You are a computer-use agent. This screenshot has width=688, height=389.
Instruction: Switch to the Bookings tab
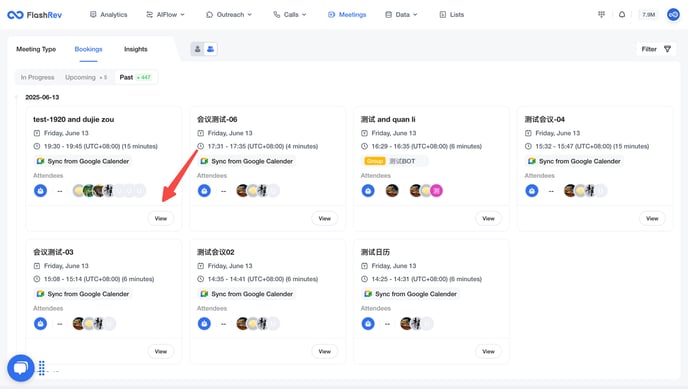tap(88, 49)
